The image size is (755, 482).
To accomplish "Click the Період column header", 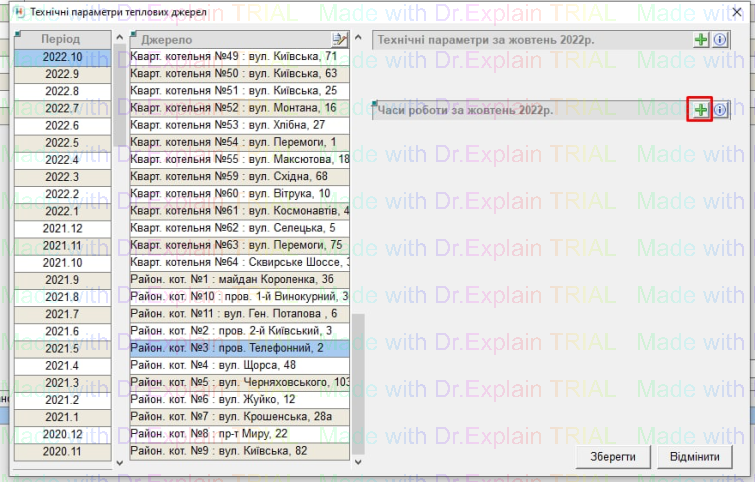I will click(x=61, y=39).
